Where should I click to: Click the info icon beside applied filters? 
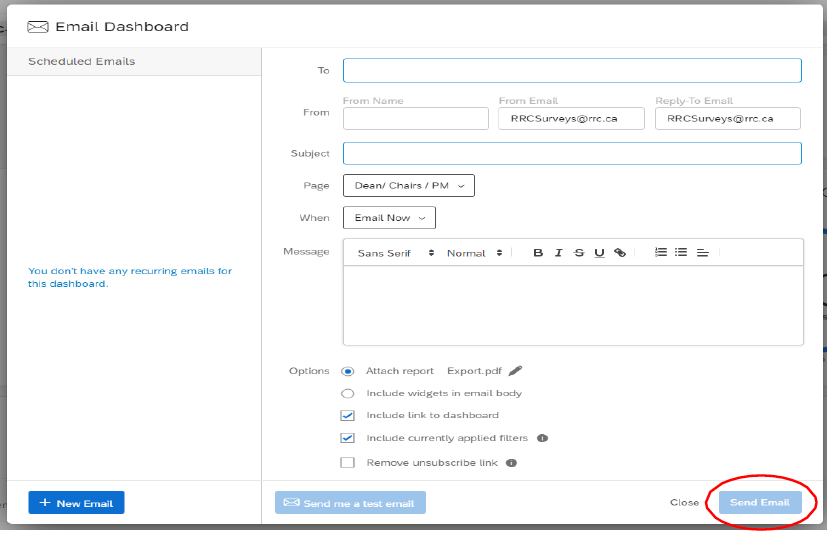point(542,438)
